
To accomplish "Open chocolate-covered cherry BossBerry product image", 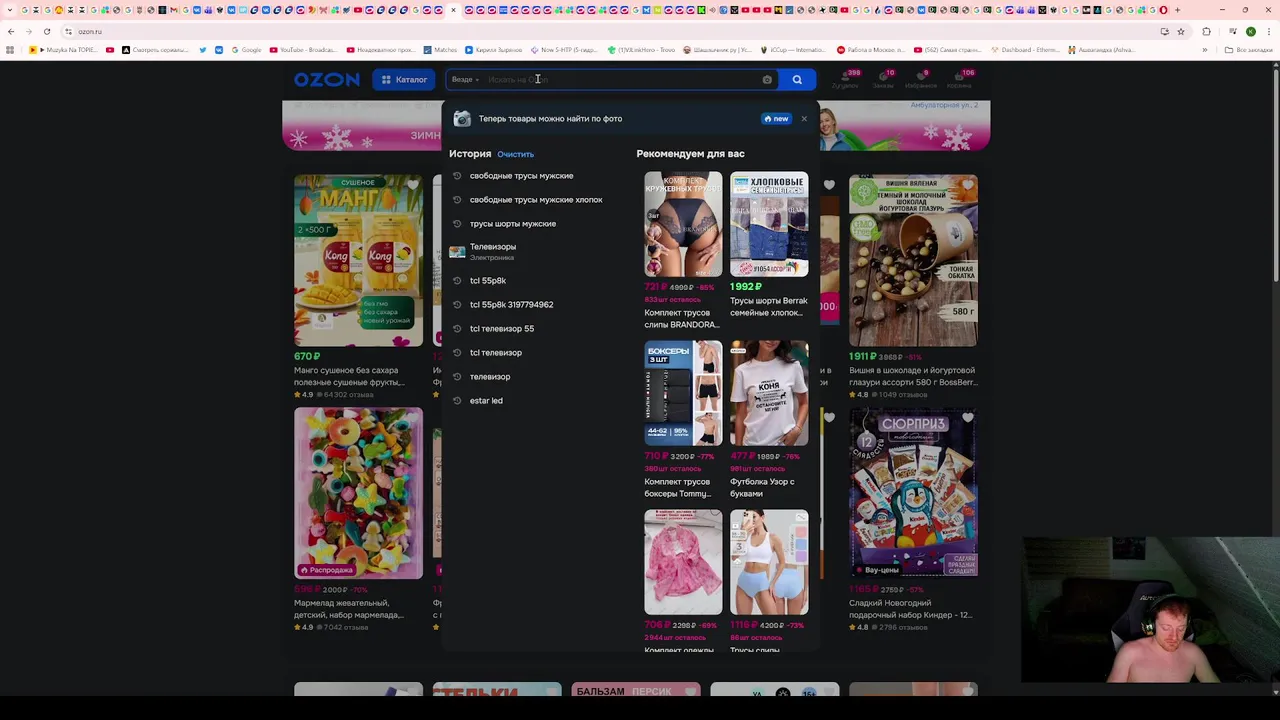I will pos(913,261).
